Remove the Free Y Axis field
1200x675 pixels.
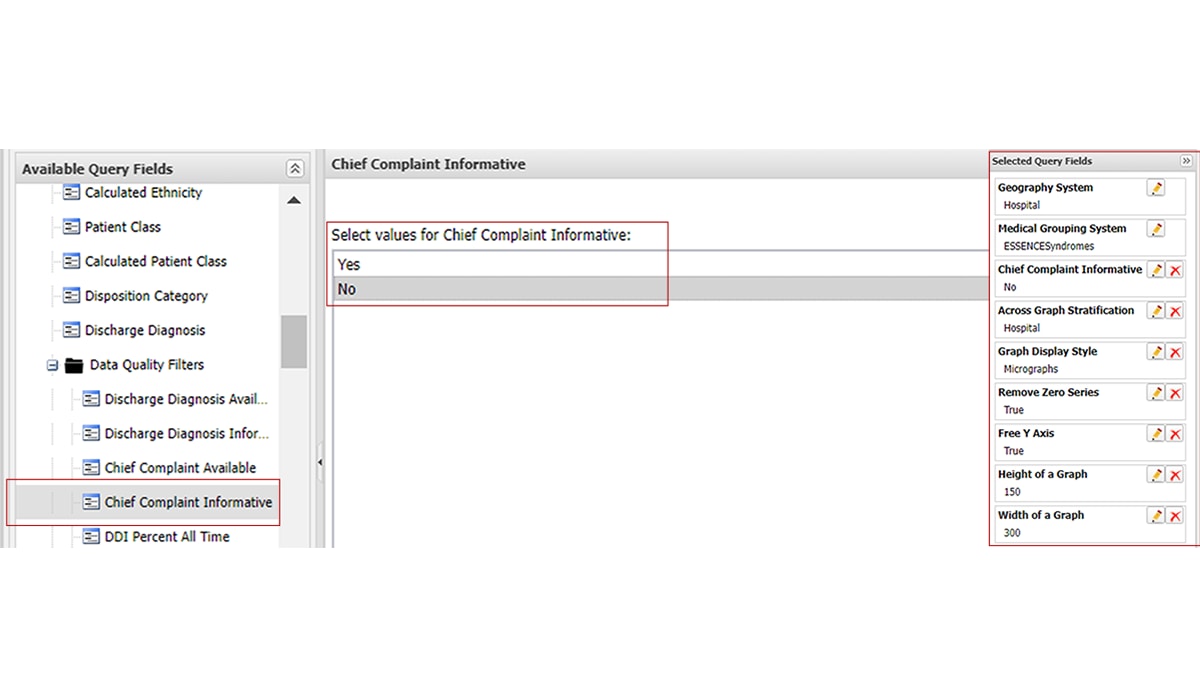tap(1175, 434)
